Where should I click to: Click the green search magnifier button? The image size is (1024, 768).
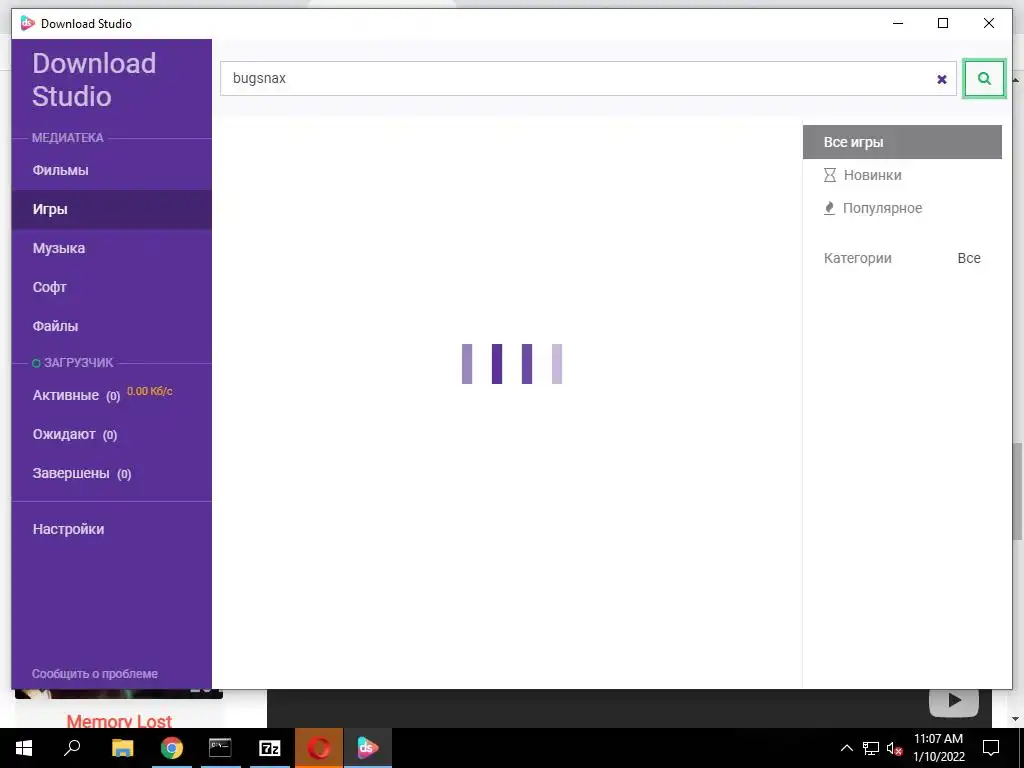tap(984, 78)
